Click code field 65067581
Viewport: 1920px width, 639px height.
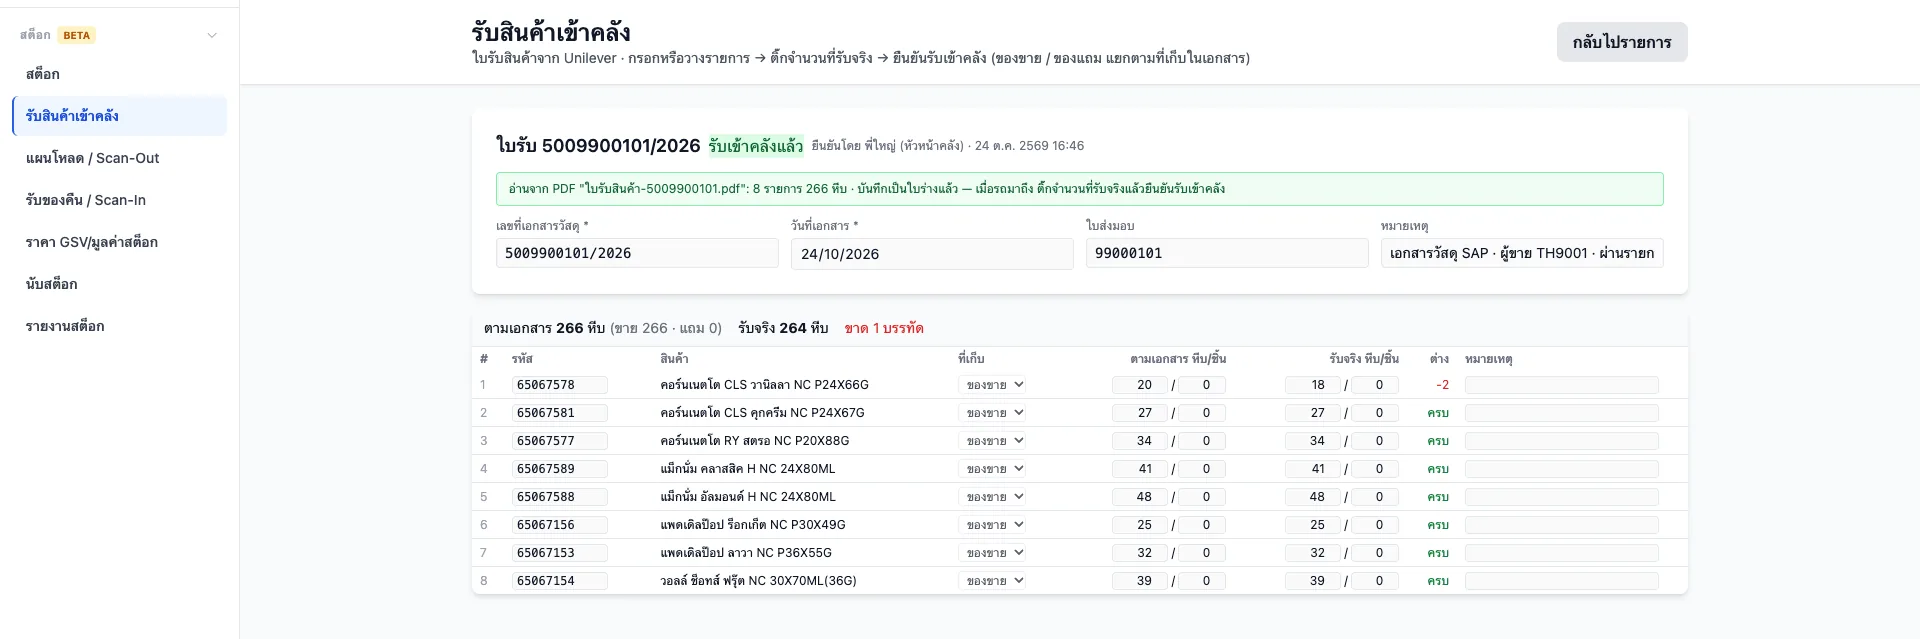pyautogui.click(x=560, y=413)
